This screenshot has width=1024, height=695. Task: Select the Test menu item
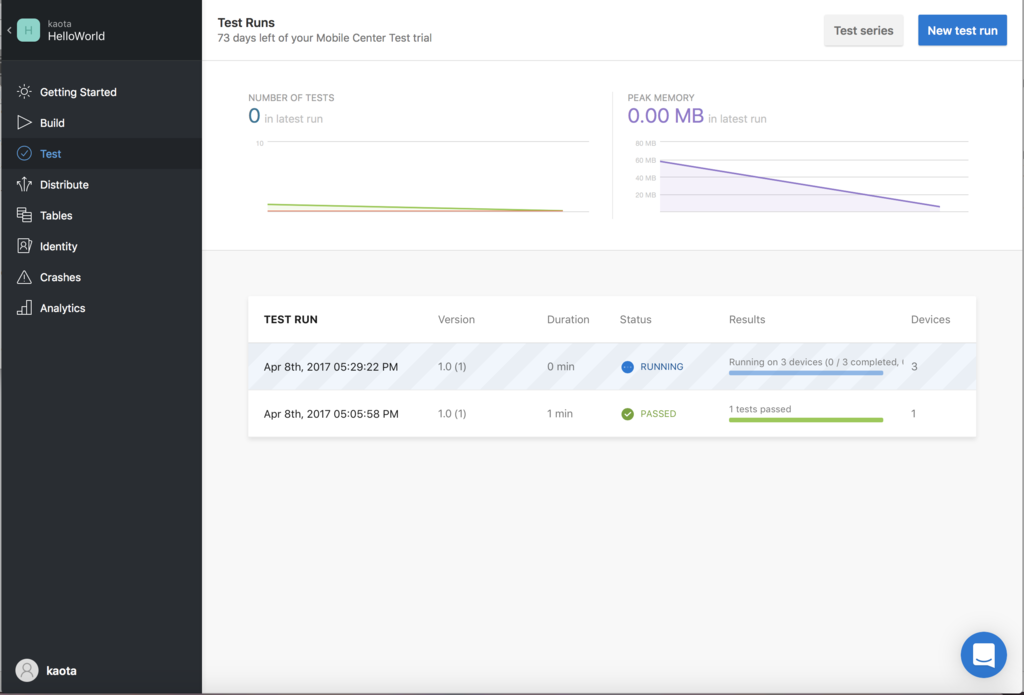101,154
